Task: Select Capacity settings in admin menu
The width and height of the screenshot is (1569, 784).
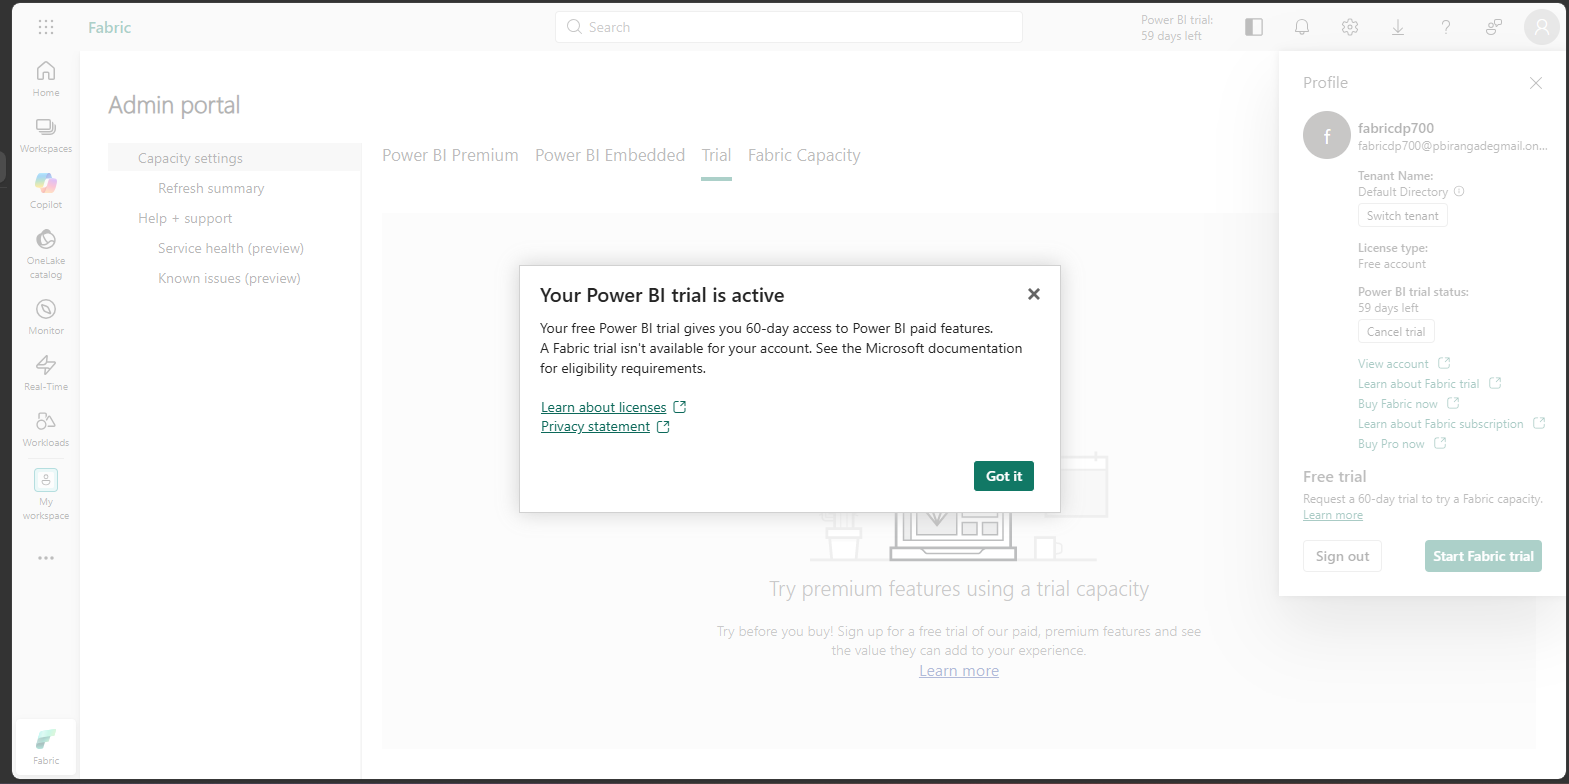Action: 234,158
